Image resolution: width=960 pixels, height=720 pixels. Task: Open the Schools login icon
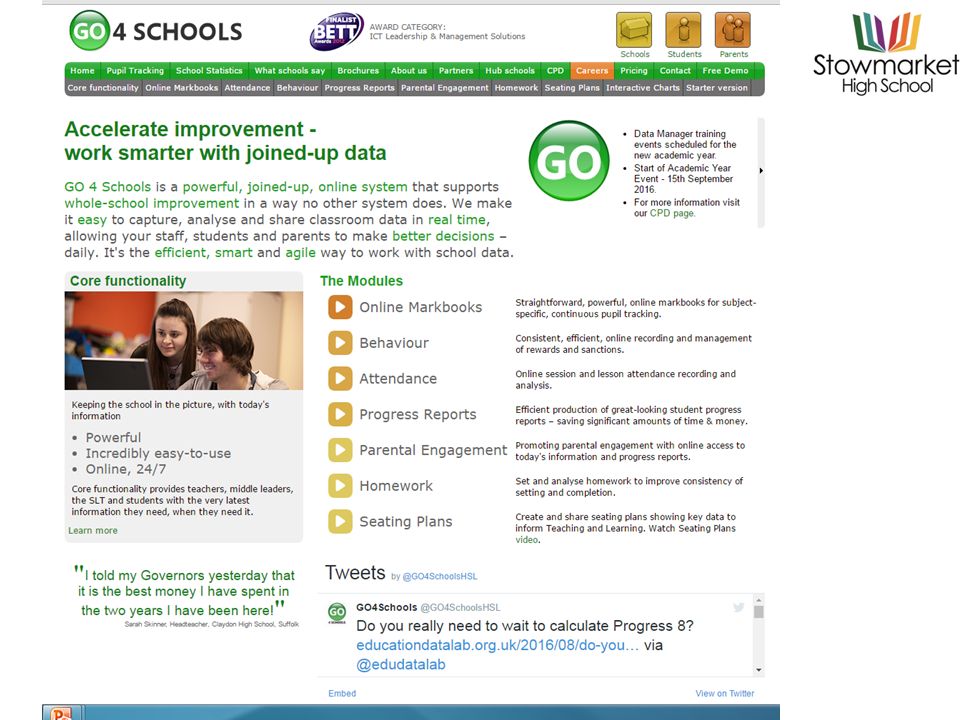click(x=634, y=29)
